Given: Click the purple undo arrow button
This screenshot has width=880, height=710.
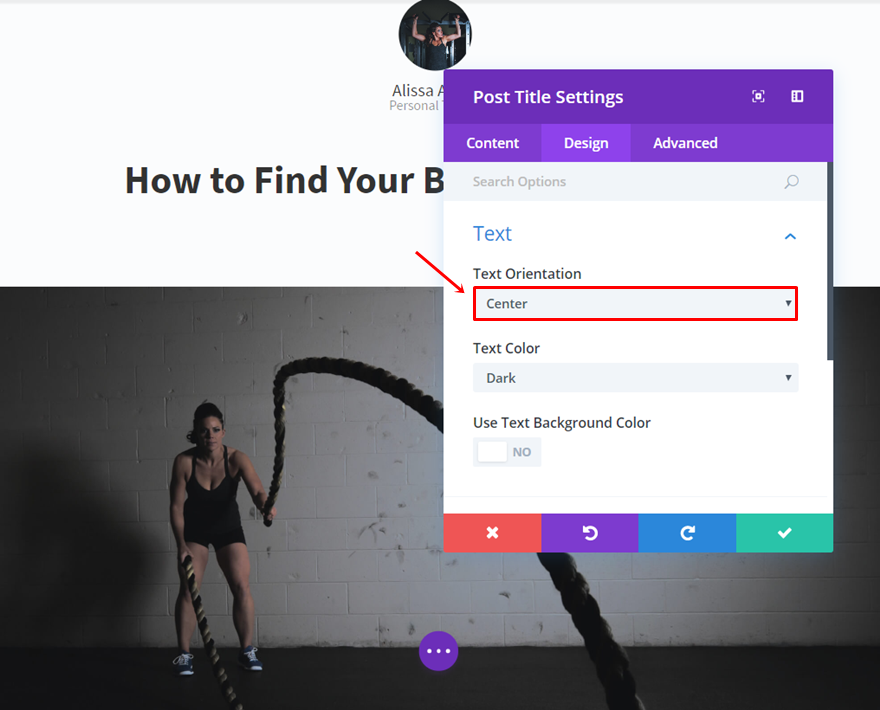Looking at the screenshot, I should click(x=590, y=533).
